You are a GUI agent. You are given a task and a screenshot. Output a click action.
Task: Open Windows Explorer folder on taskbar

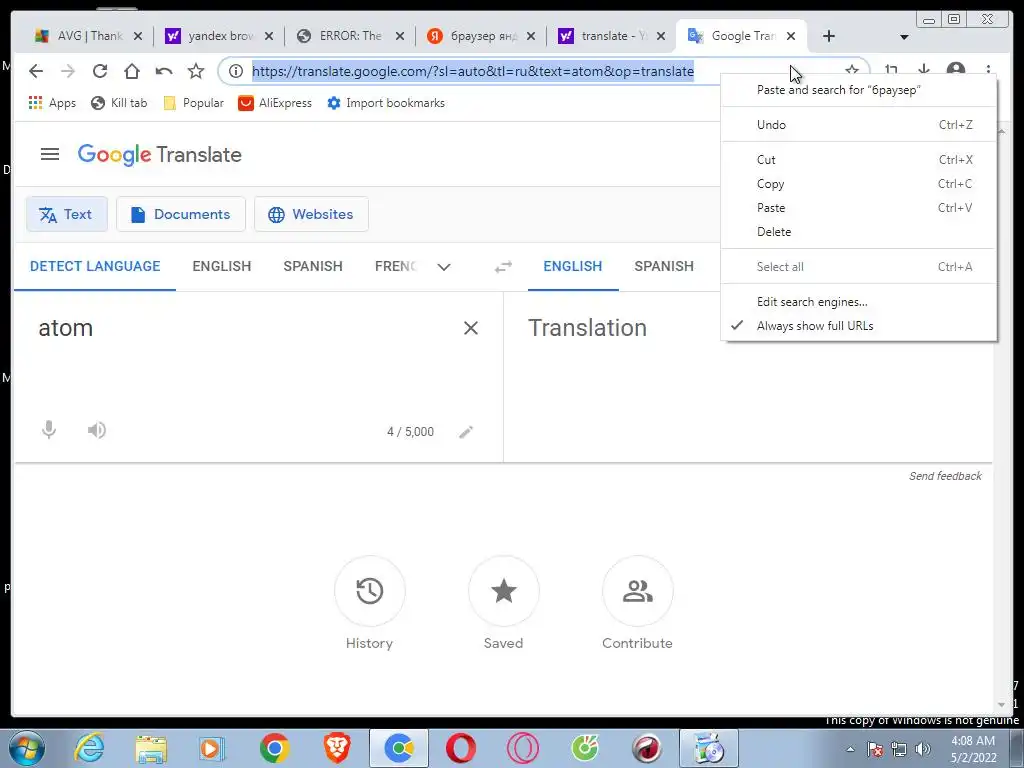coord(151,748)
